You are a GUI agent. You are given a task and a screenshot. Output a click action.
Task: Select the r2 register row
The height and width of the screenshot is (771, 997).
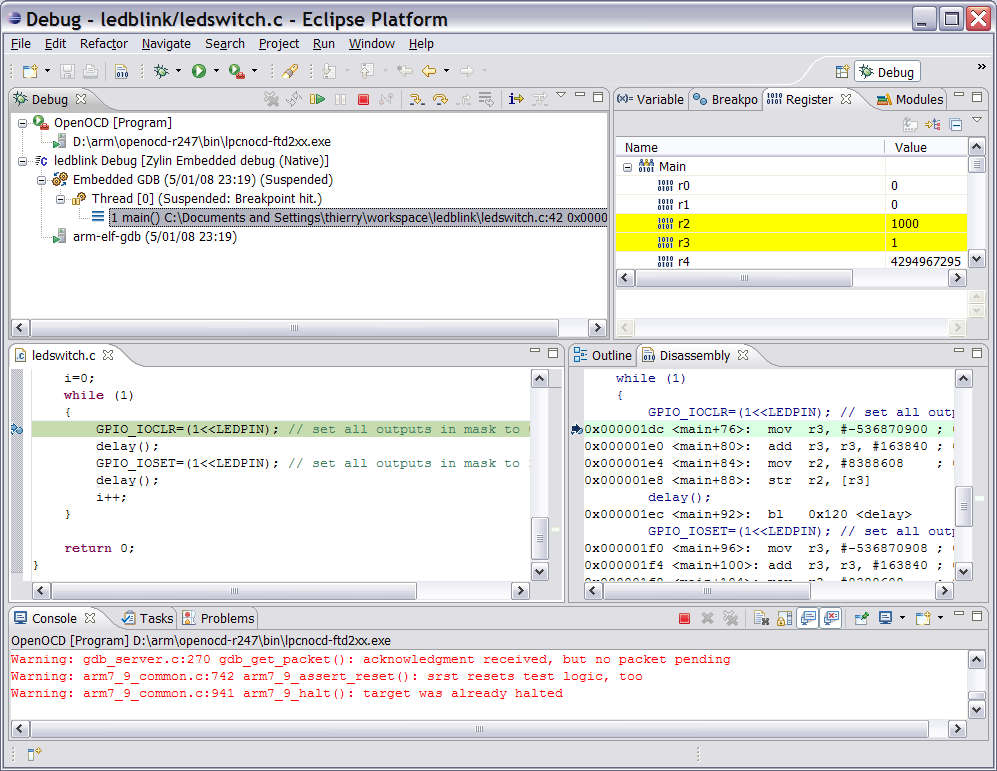tap(792, 224)
